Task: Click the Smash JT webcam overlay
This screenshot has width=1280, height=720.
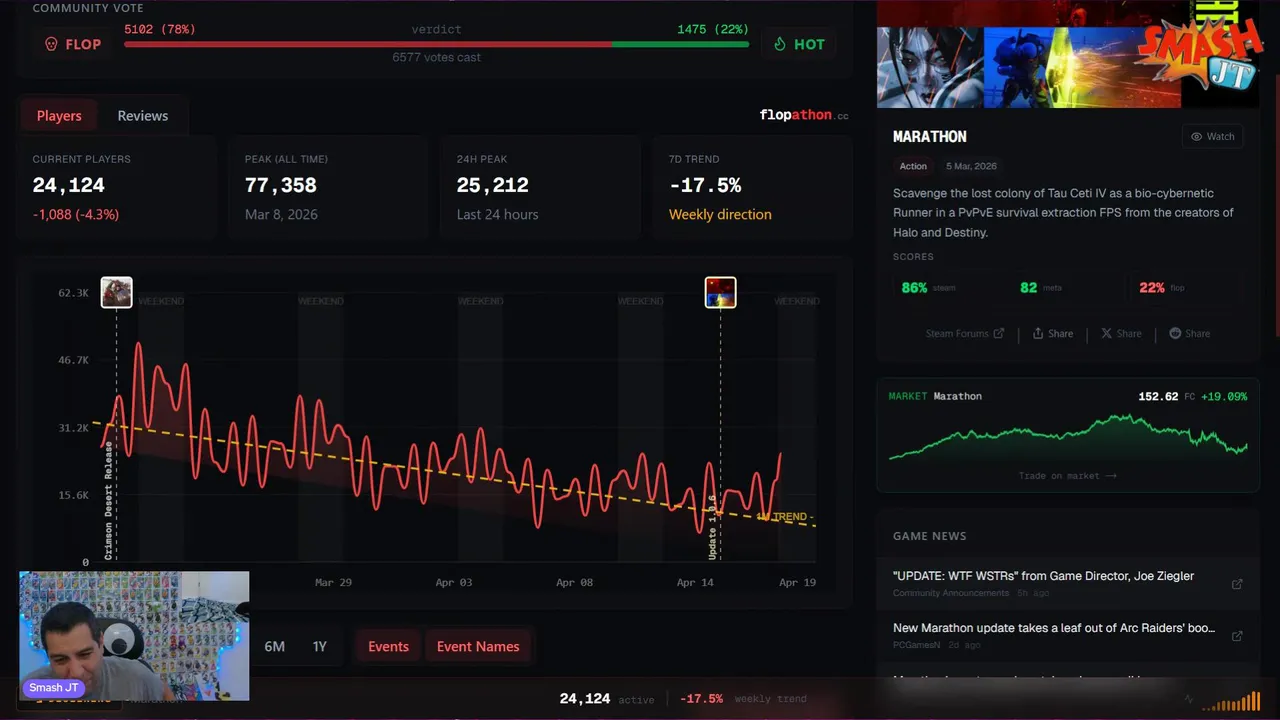Action: click(x=134, y=636)
